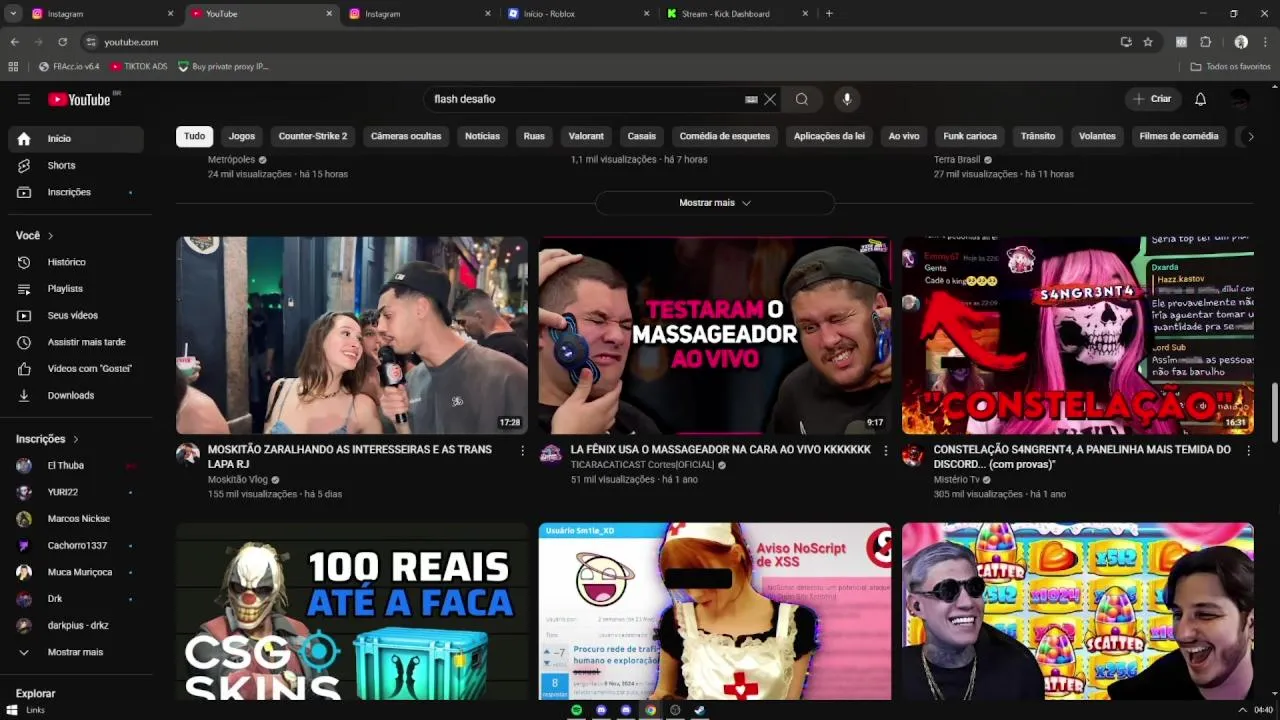The image size is (1280, 720).
Task: Expand Mostrar mais in subscriptions list
Action: point(76,652)
